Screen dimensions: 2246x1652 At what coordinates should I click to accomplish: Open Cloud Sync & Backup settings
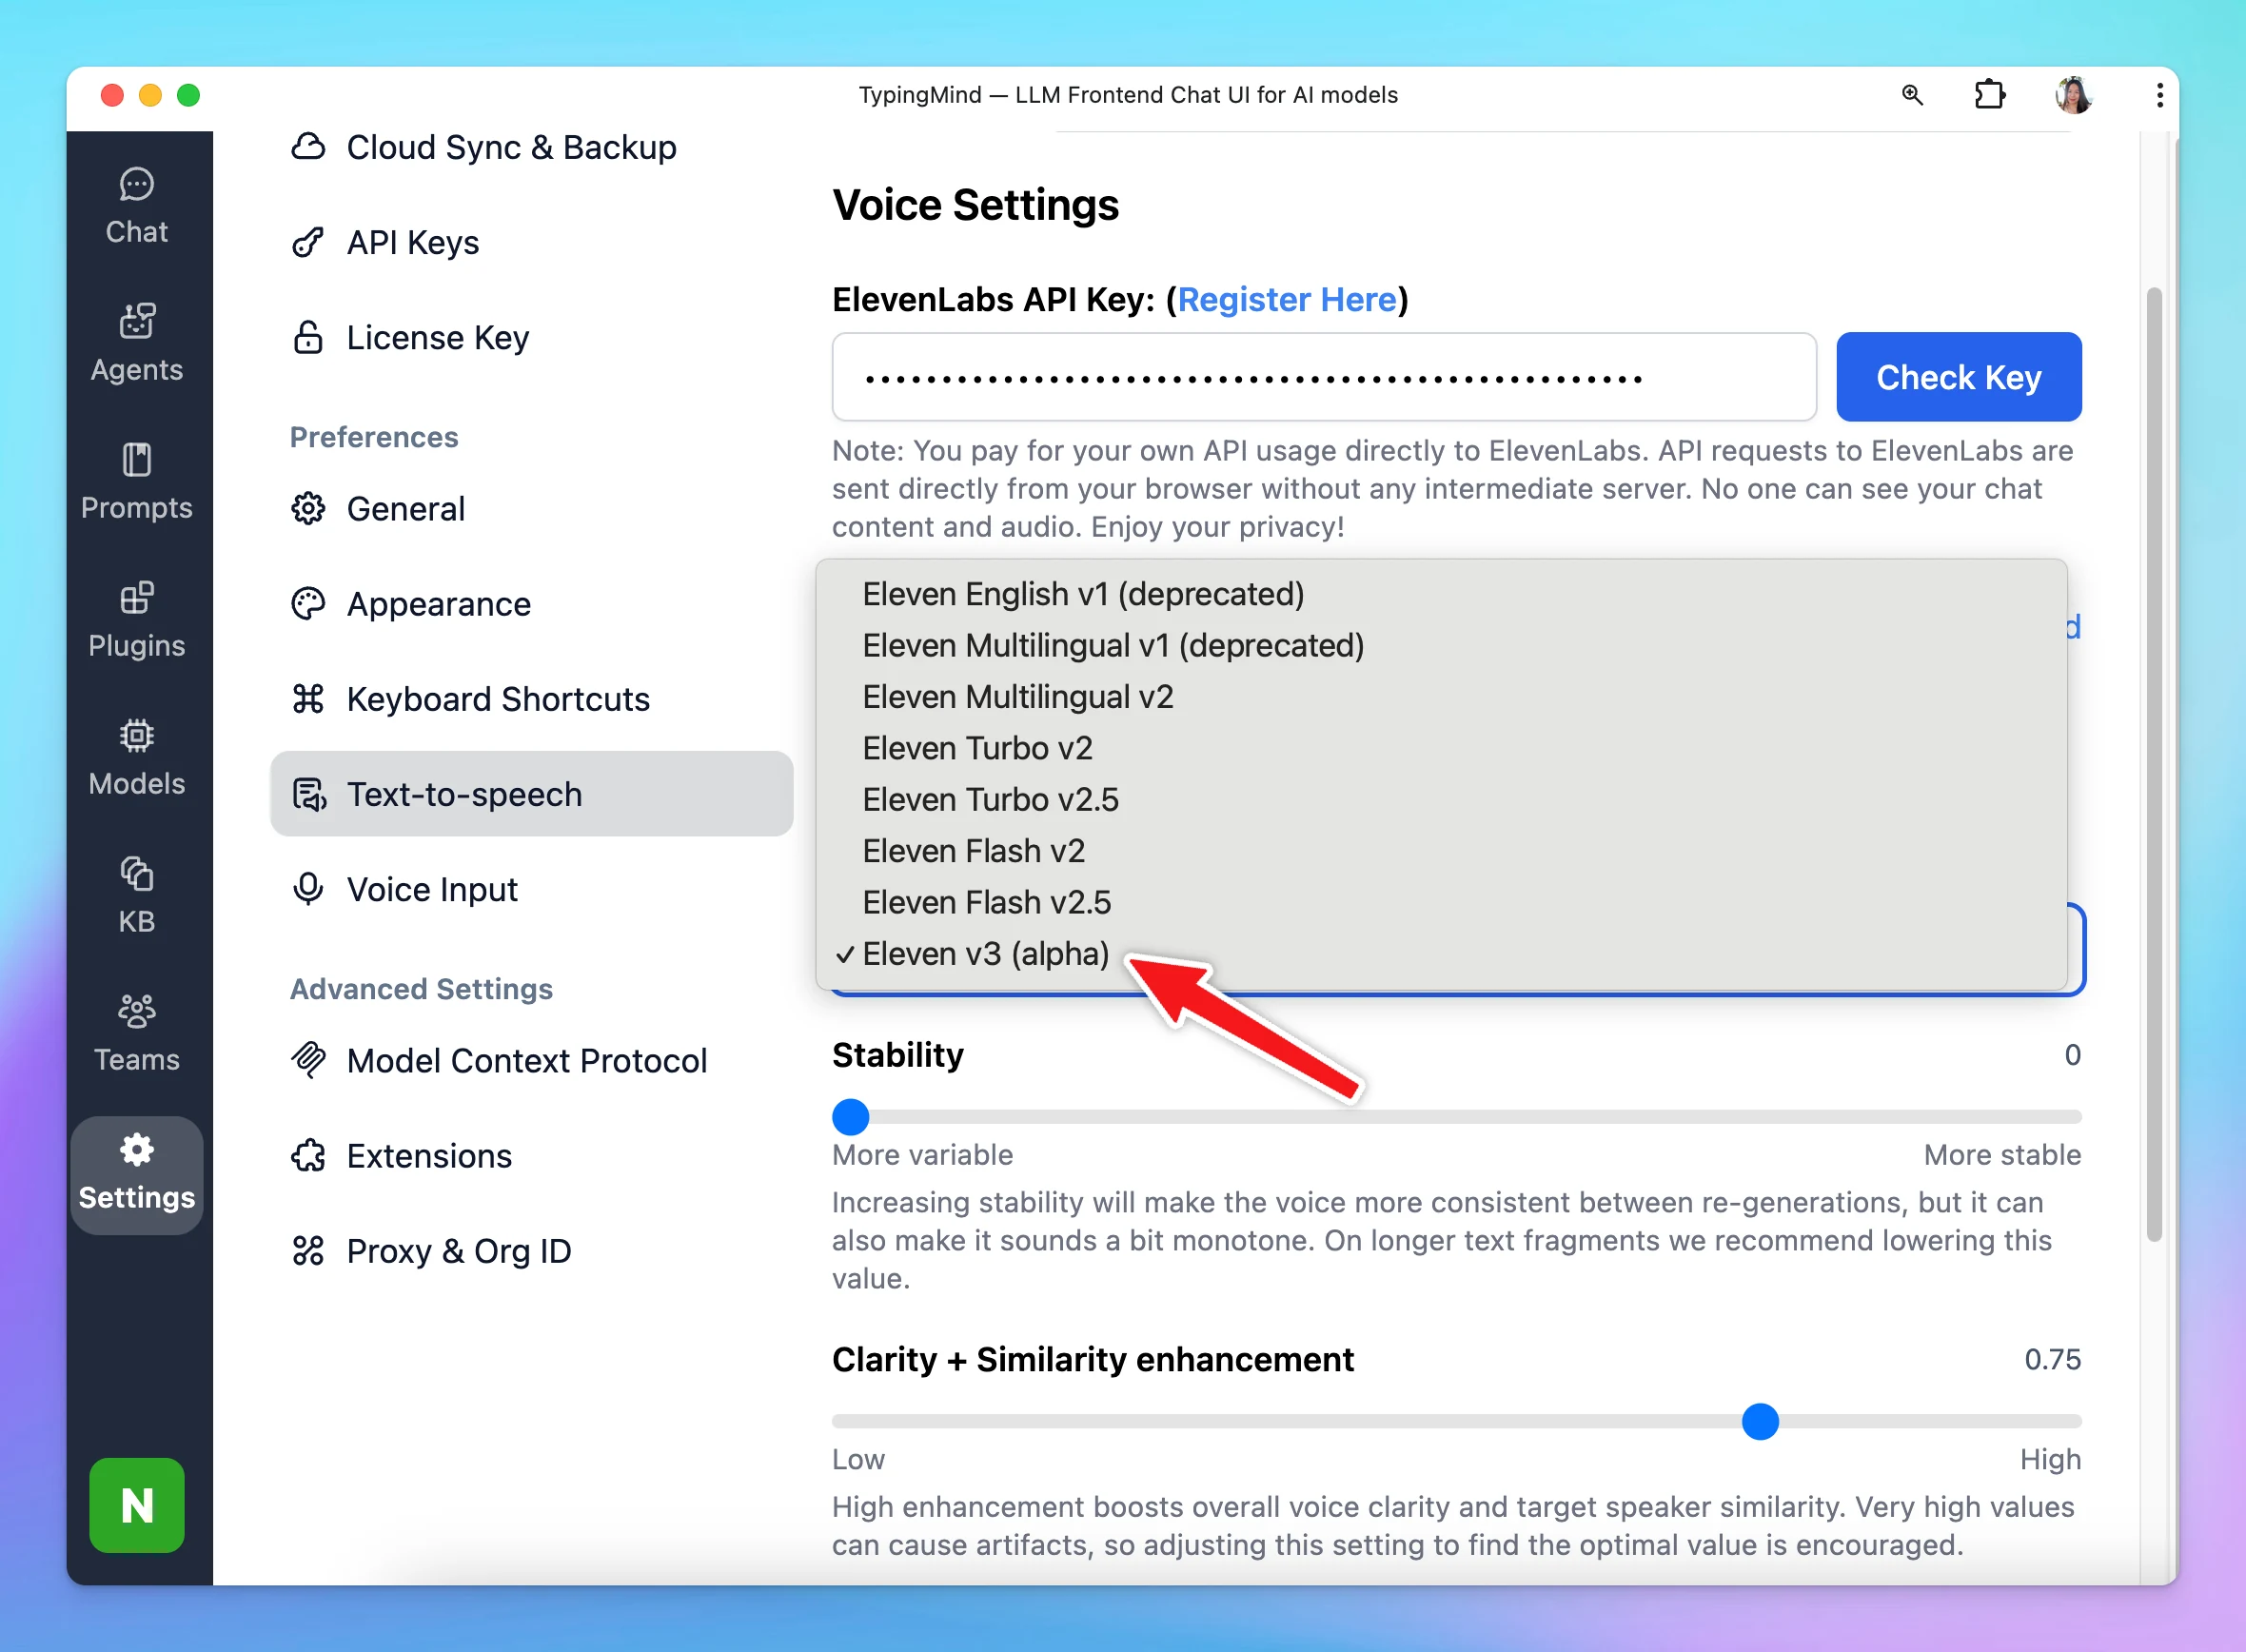click(484, 147)
